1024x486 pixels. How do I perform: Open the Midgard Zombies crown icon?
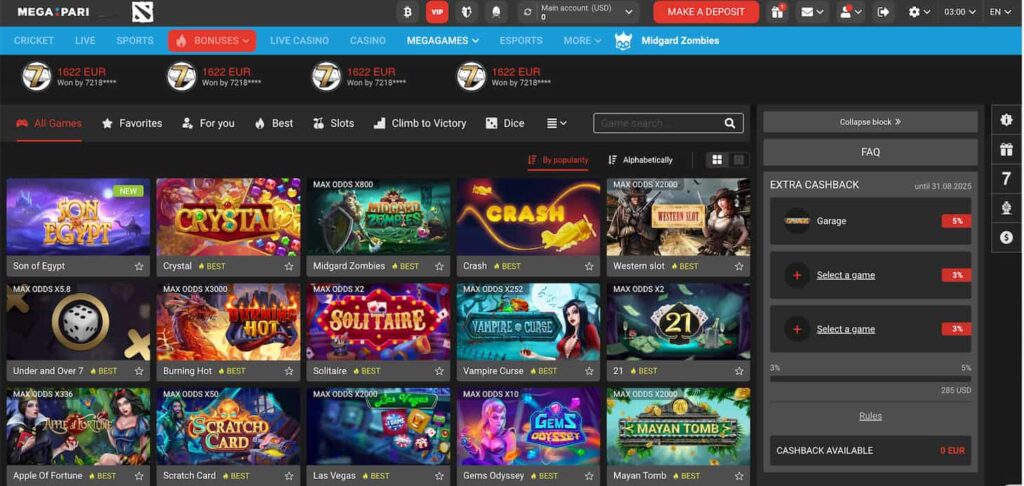623,40
